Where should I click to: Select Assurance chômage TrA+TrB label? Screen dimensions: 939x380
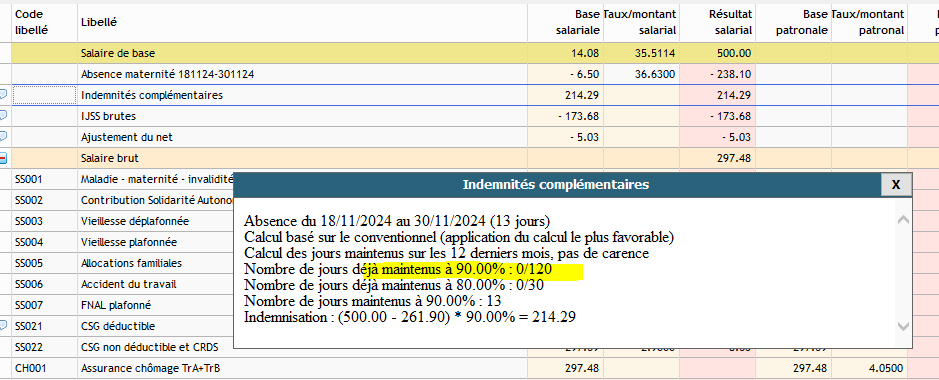[150, 368]
